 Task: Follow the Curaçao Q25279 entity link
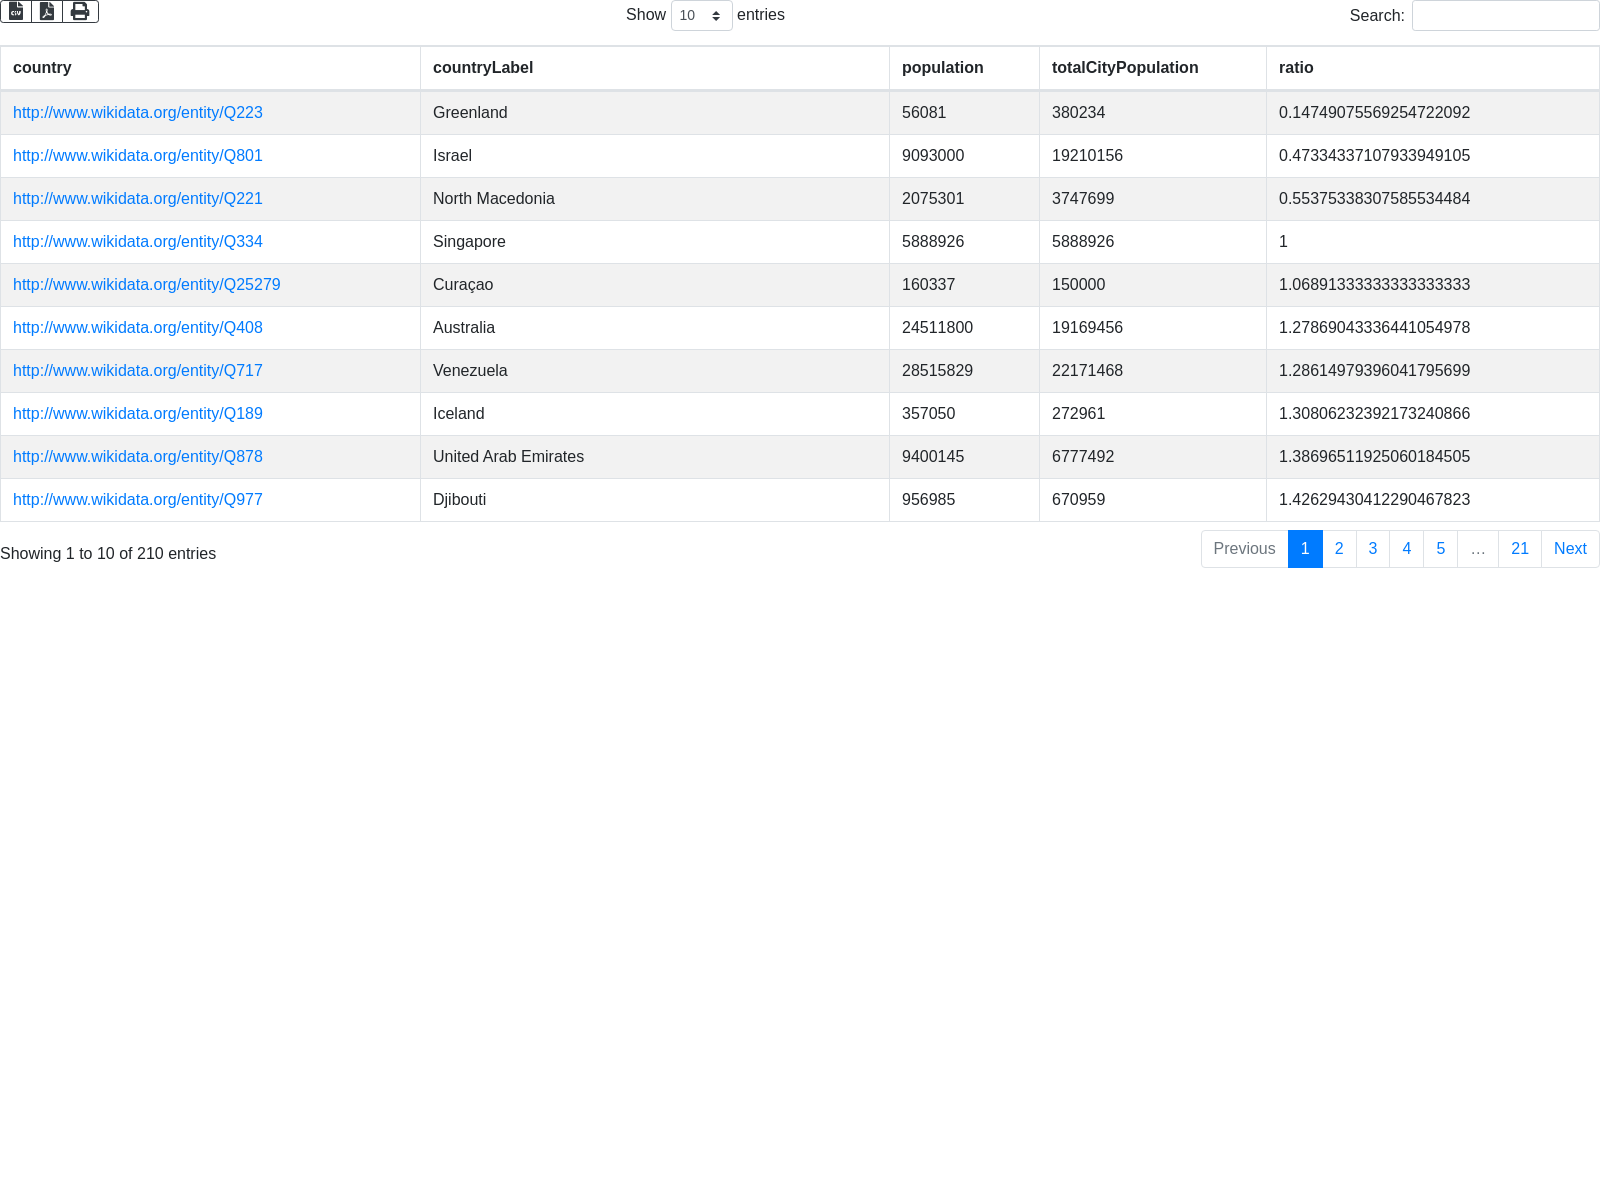coord(147,285)
